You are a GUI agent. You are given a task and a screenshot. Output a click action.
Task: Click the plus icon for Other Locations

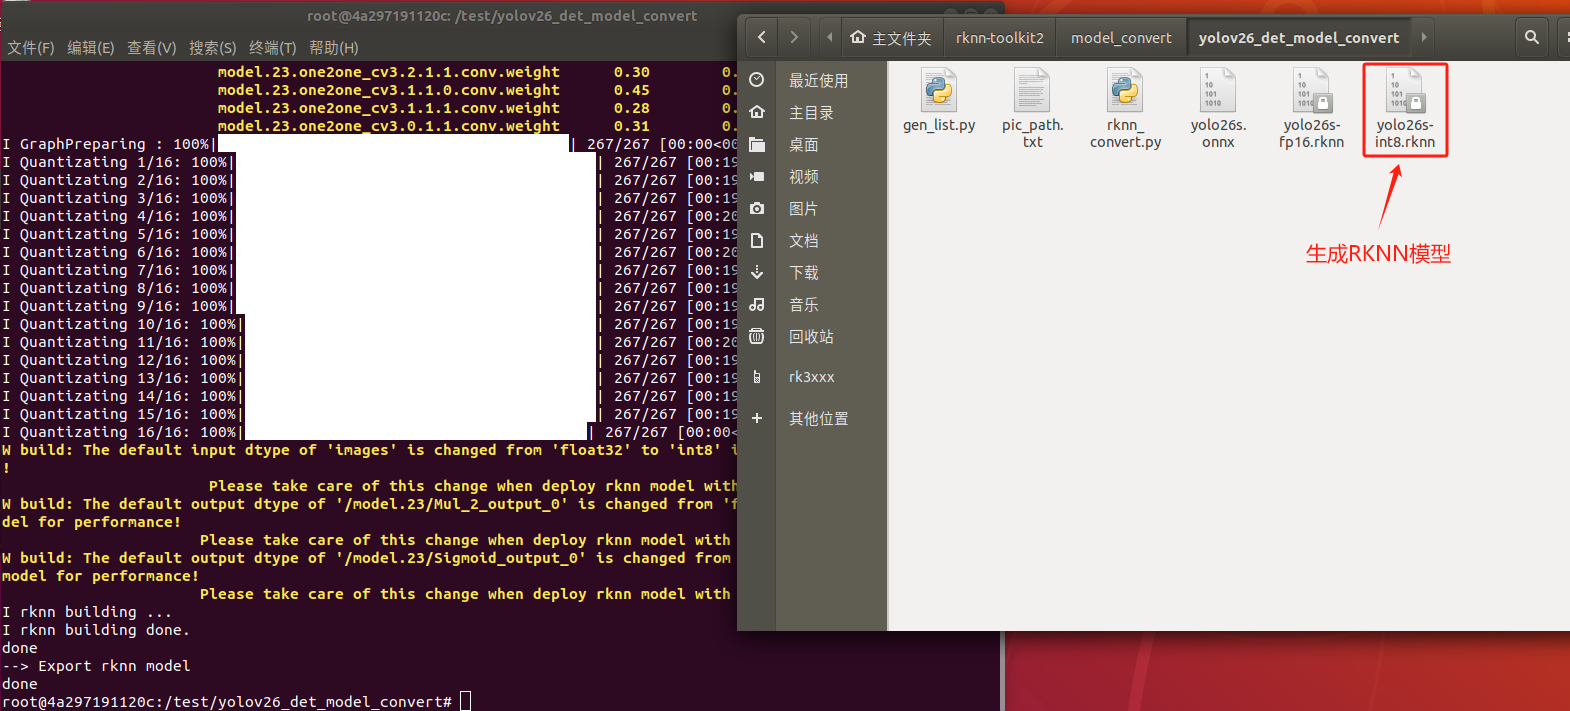757,418
